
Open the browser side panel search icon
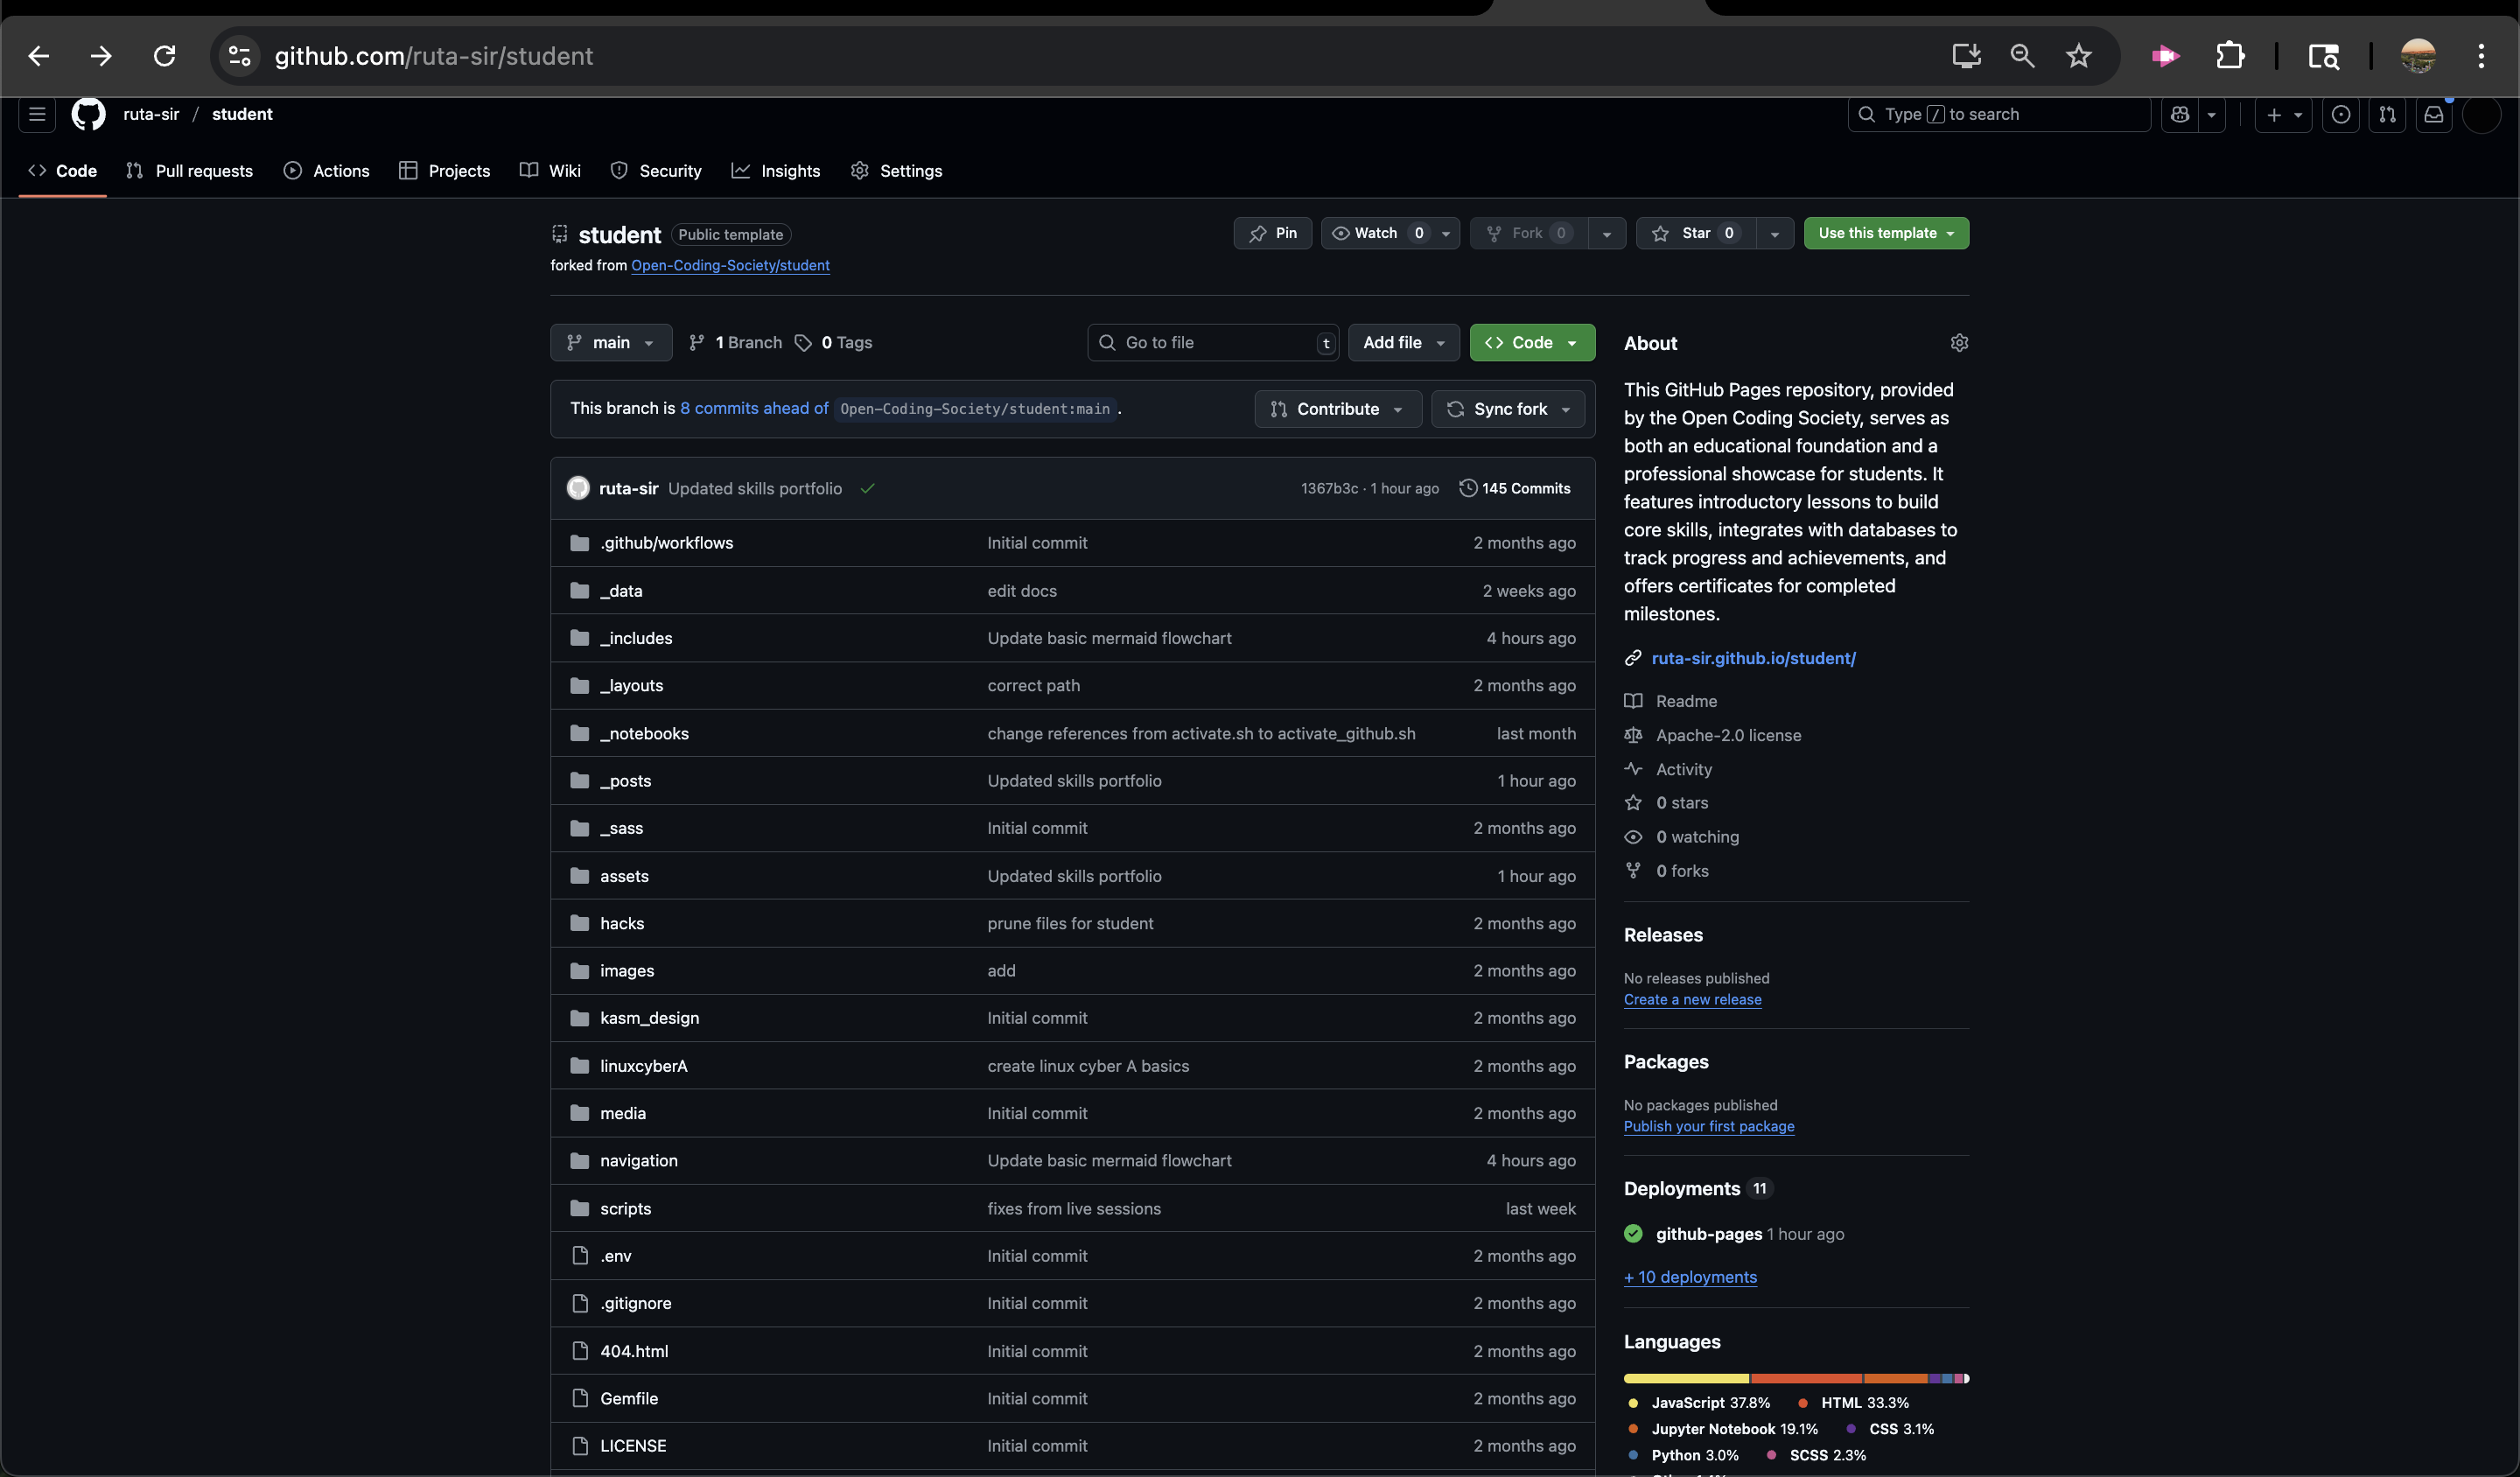pyautogui.click(x=2323, y=56)
